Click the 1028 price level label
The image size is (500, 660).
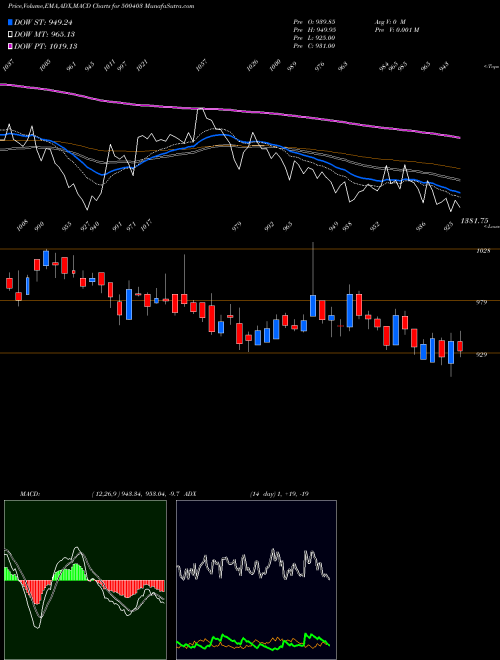(484, 251)
